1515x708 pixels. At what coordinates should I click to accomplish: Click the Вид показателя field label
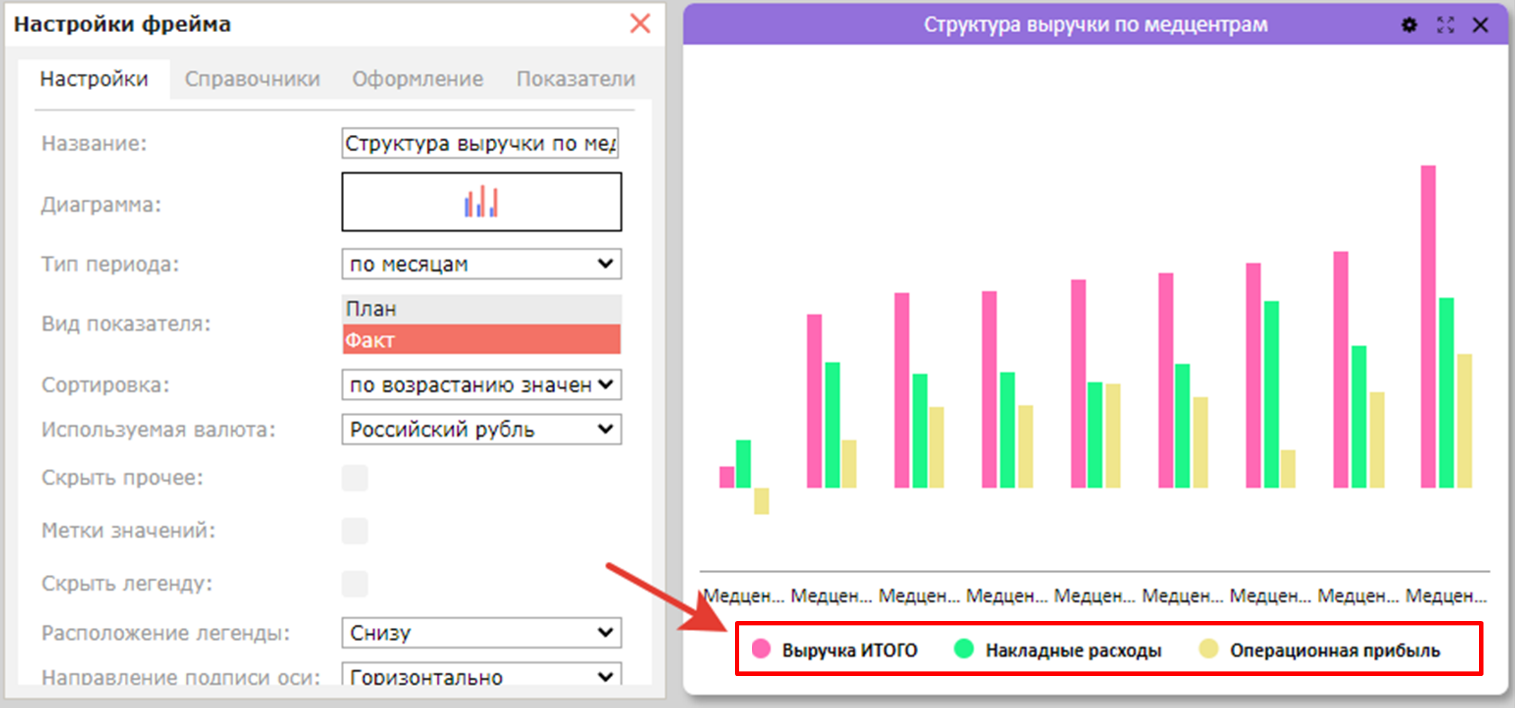tap(126, 324)
